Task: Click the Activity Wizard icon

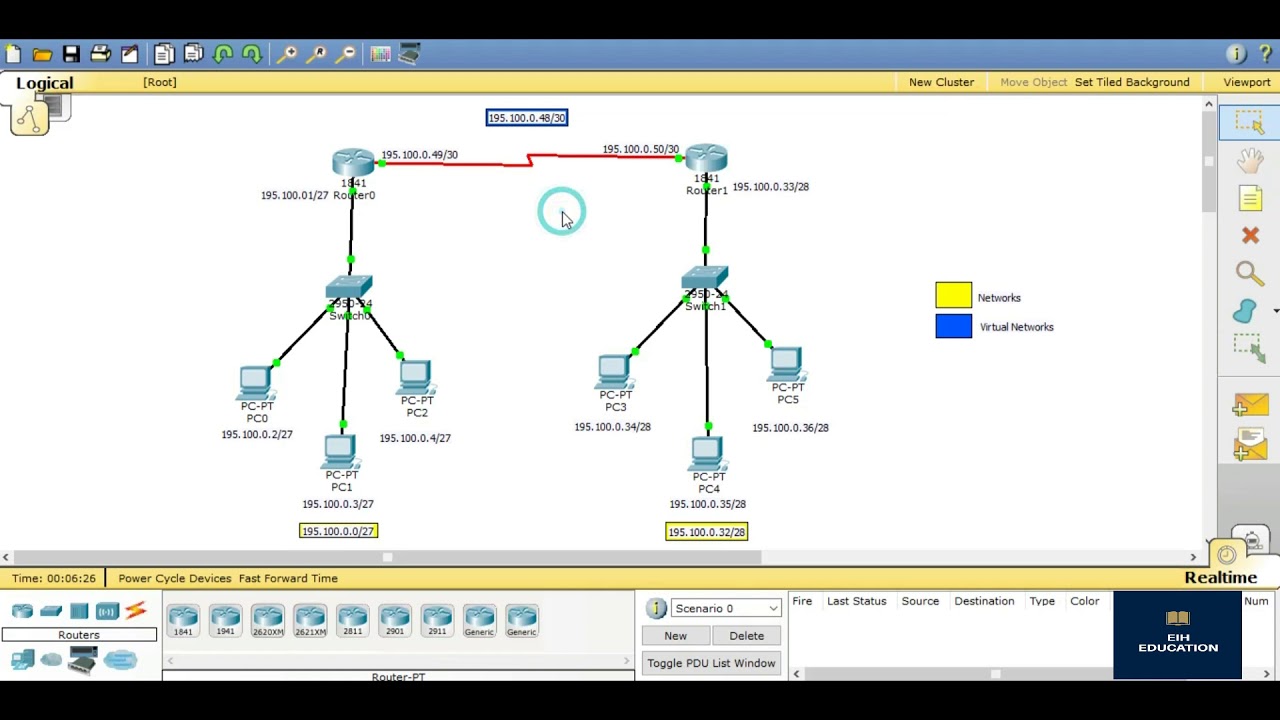Action: coord(129,54)
